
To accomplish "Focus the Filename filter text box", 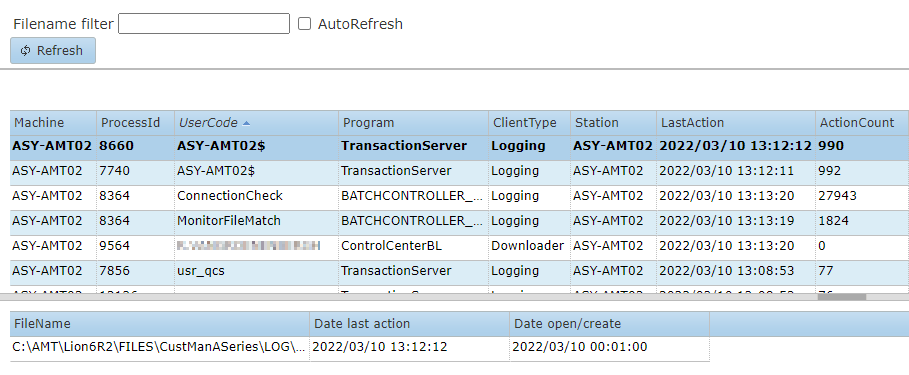I will [203, 24].
